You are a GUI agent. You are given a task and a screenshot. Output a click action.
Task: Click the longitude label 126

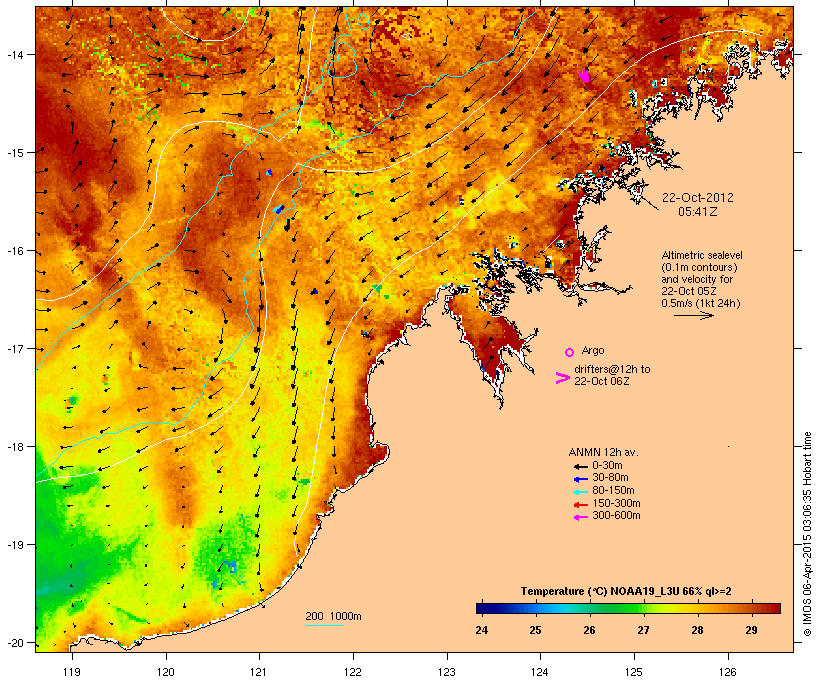point(728,672)
